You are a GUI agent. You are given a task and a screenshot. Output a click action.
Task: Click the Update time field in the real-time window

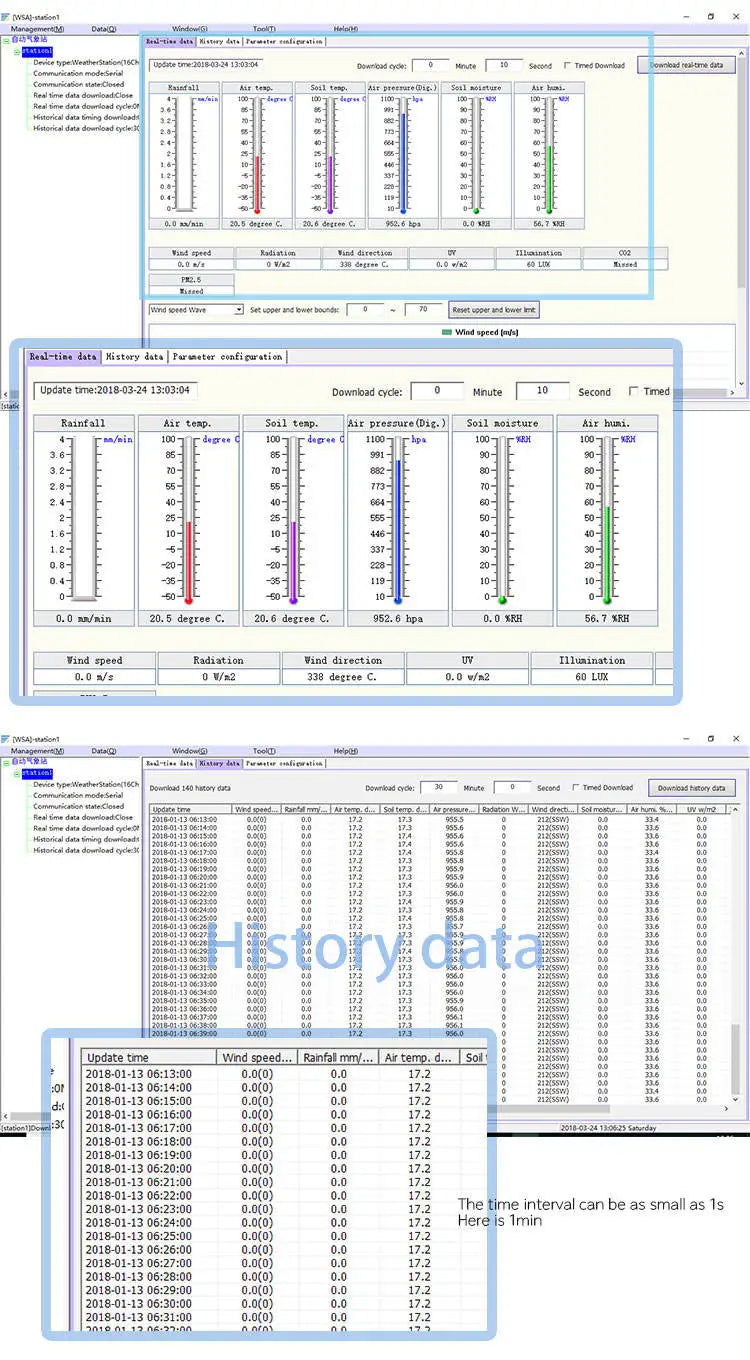[x=206, y=65]
